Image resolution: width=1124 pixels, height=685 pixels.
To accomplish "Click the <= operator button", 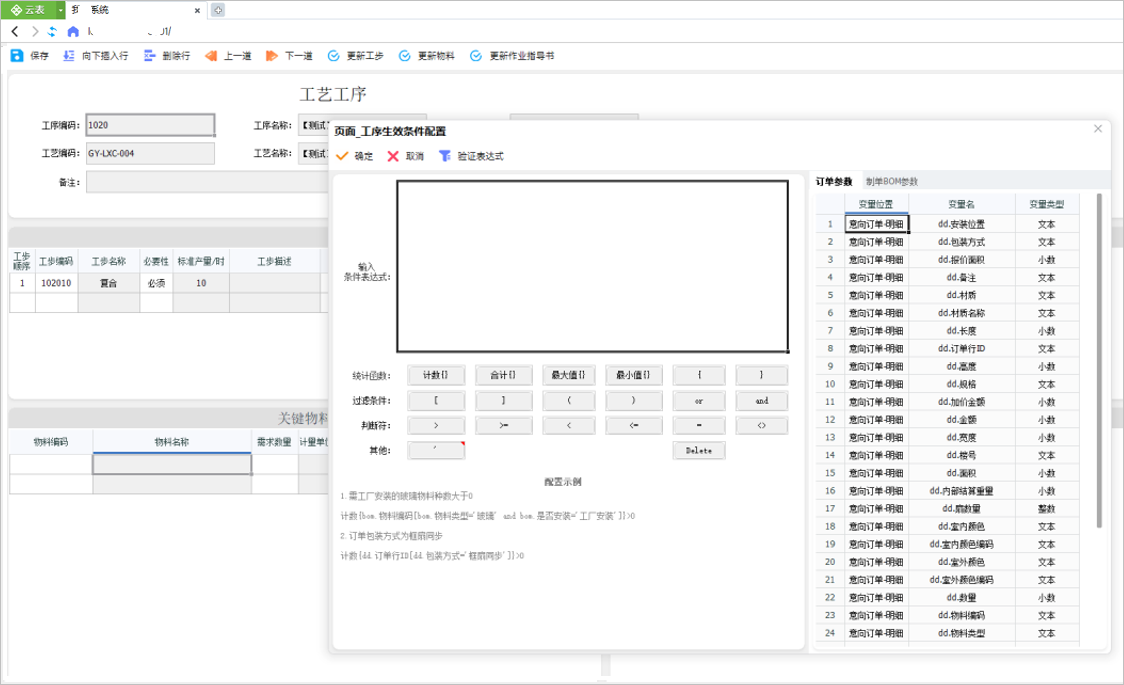I will pyautogui.click(x=633, y=426).
